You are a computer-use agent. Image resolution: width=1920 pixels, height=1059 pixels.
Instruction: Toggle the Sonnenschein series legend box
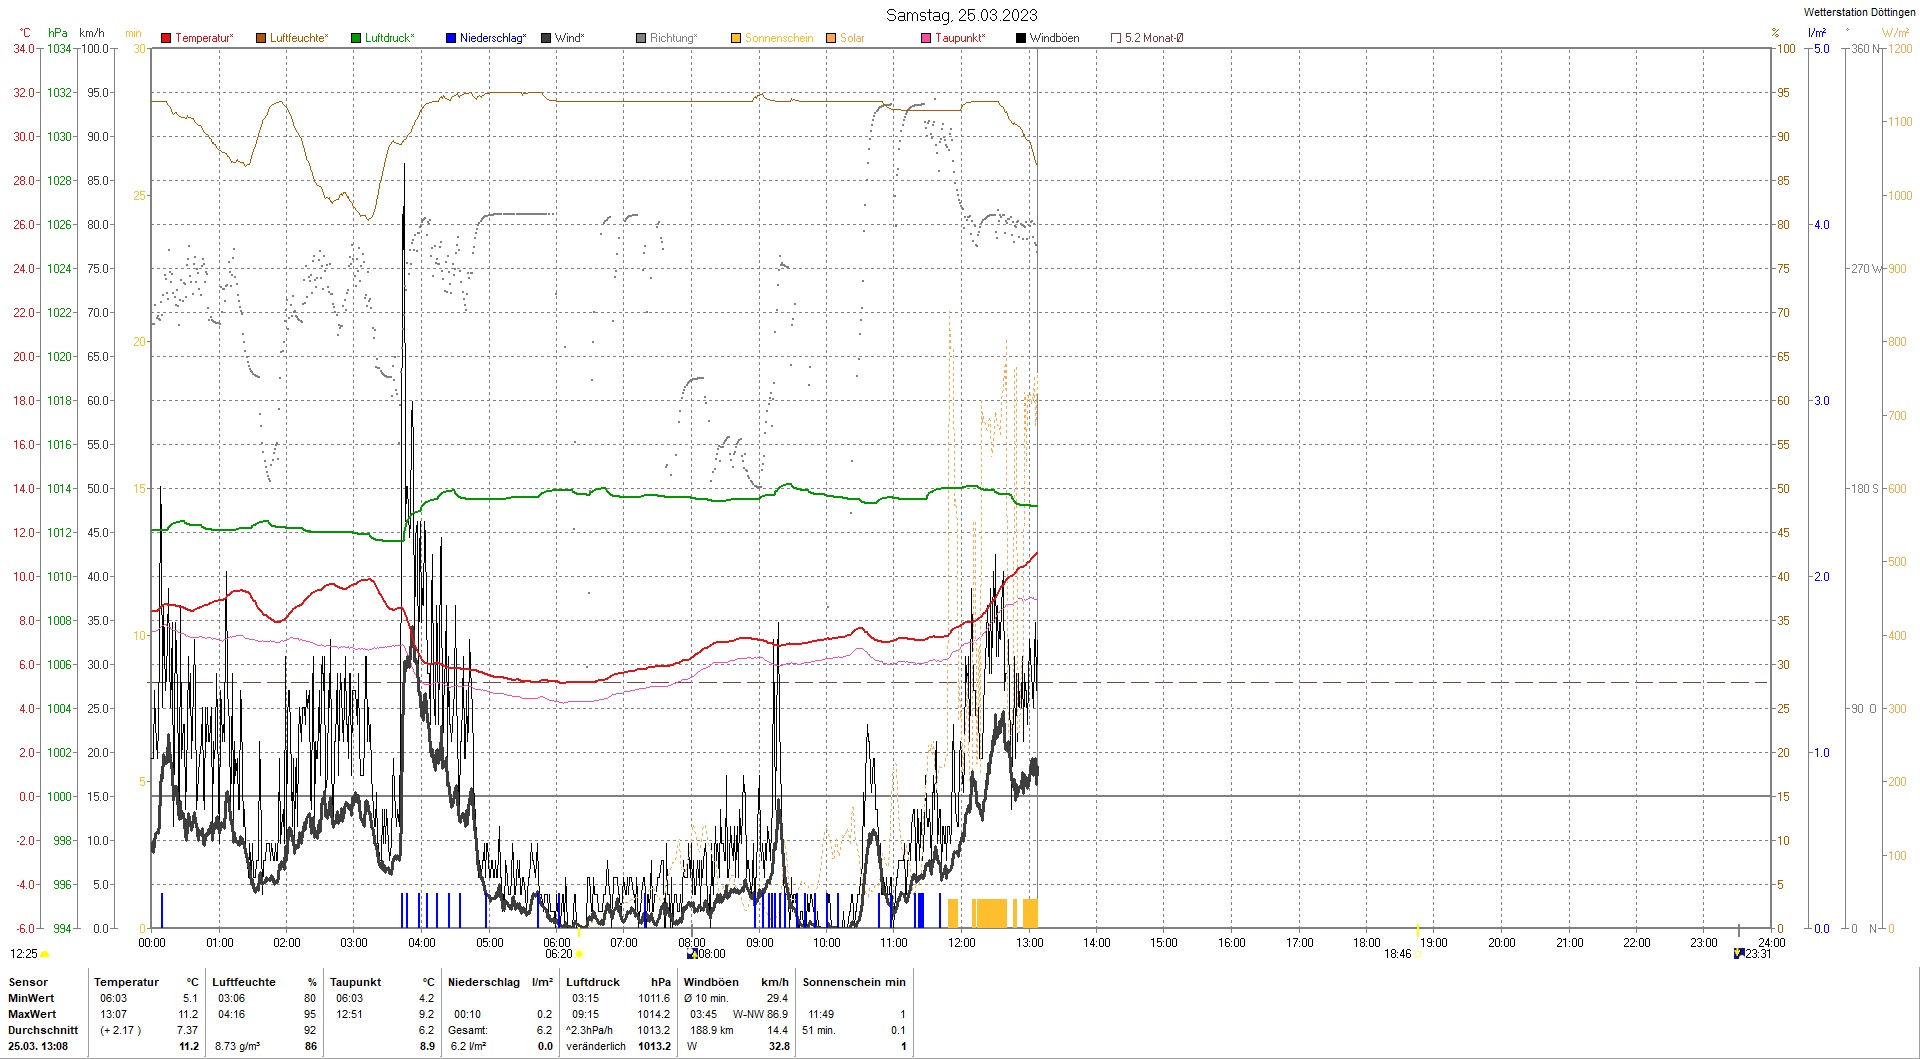point(736,38)
